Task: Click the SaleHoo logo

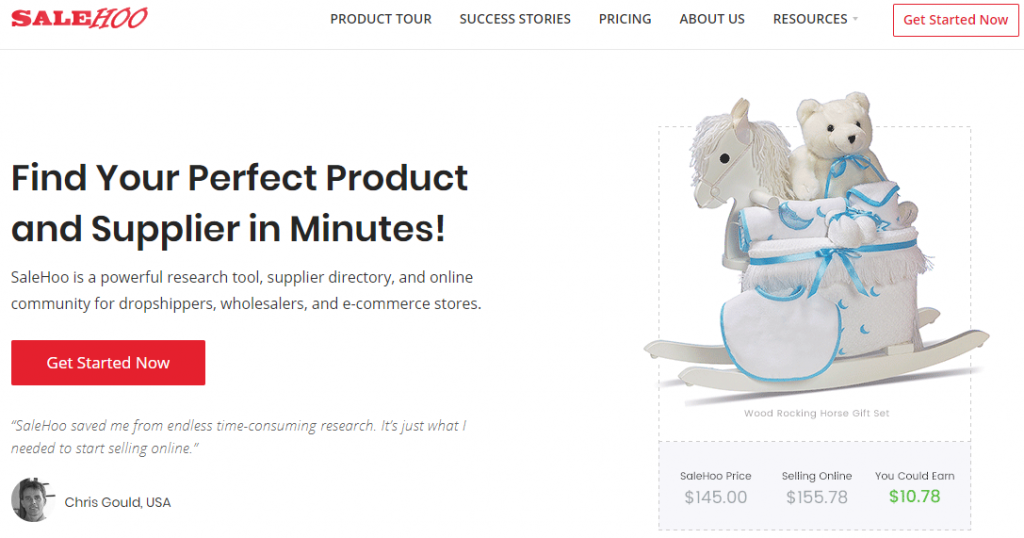Action: click(79, 19)
